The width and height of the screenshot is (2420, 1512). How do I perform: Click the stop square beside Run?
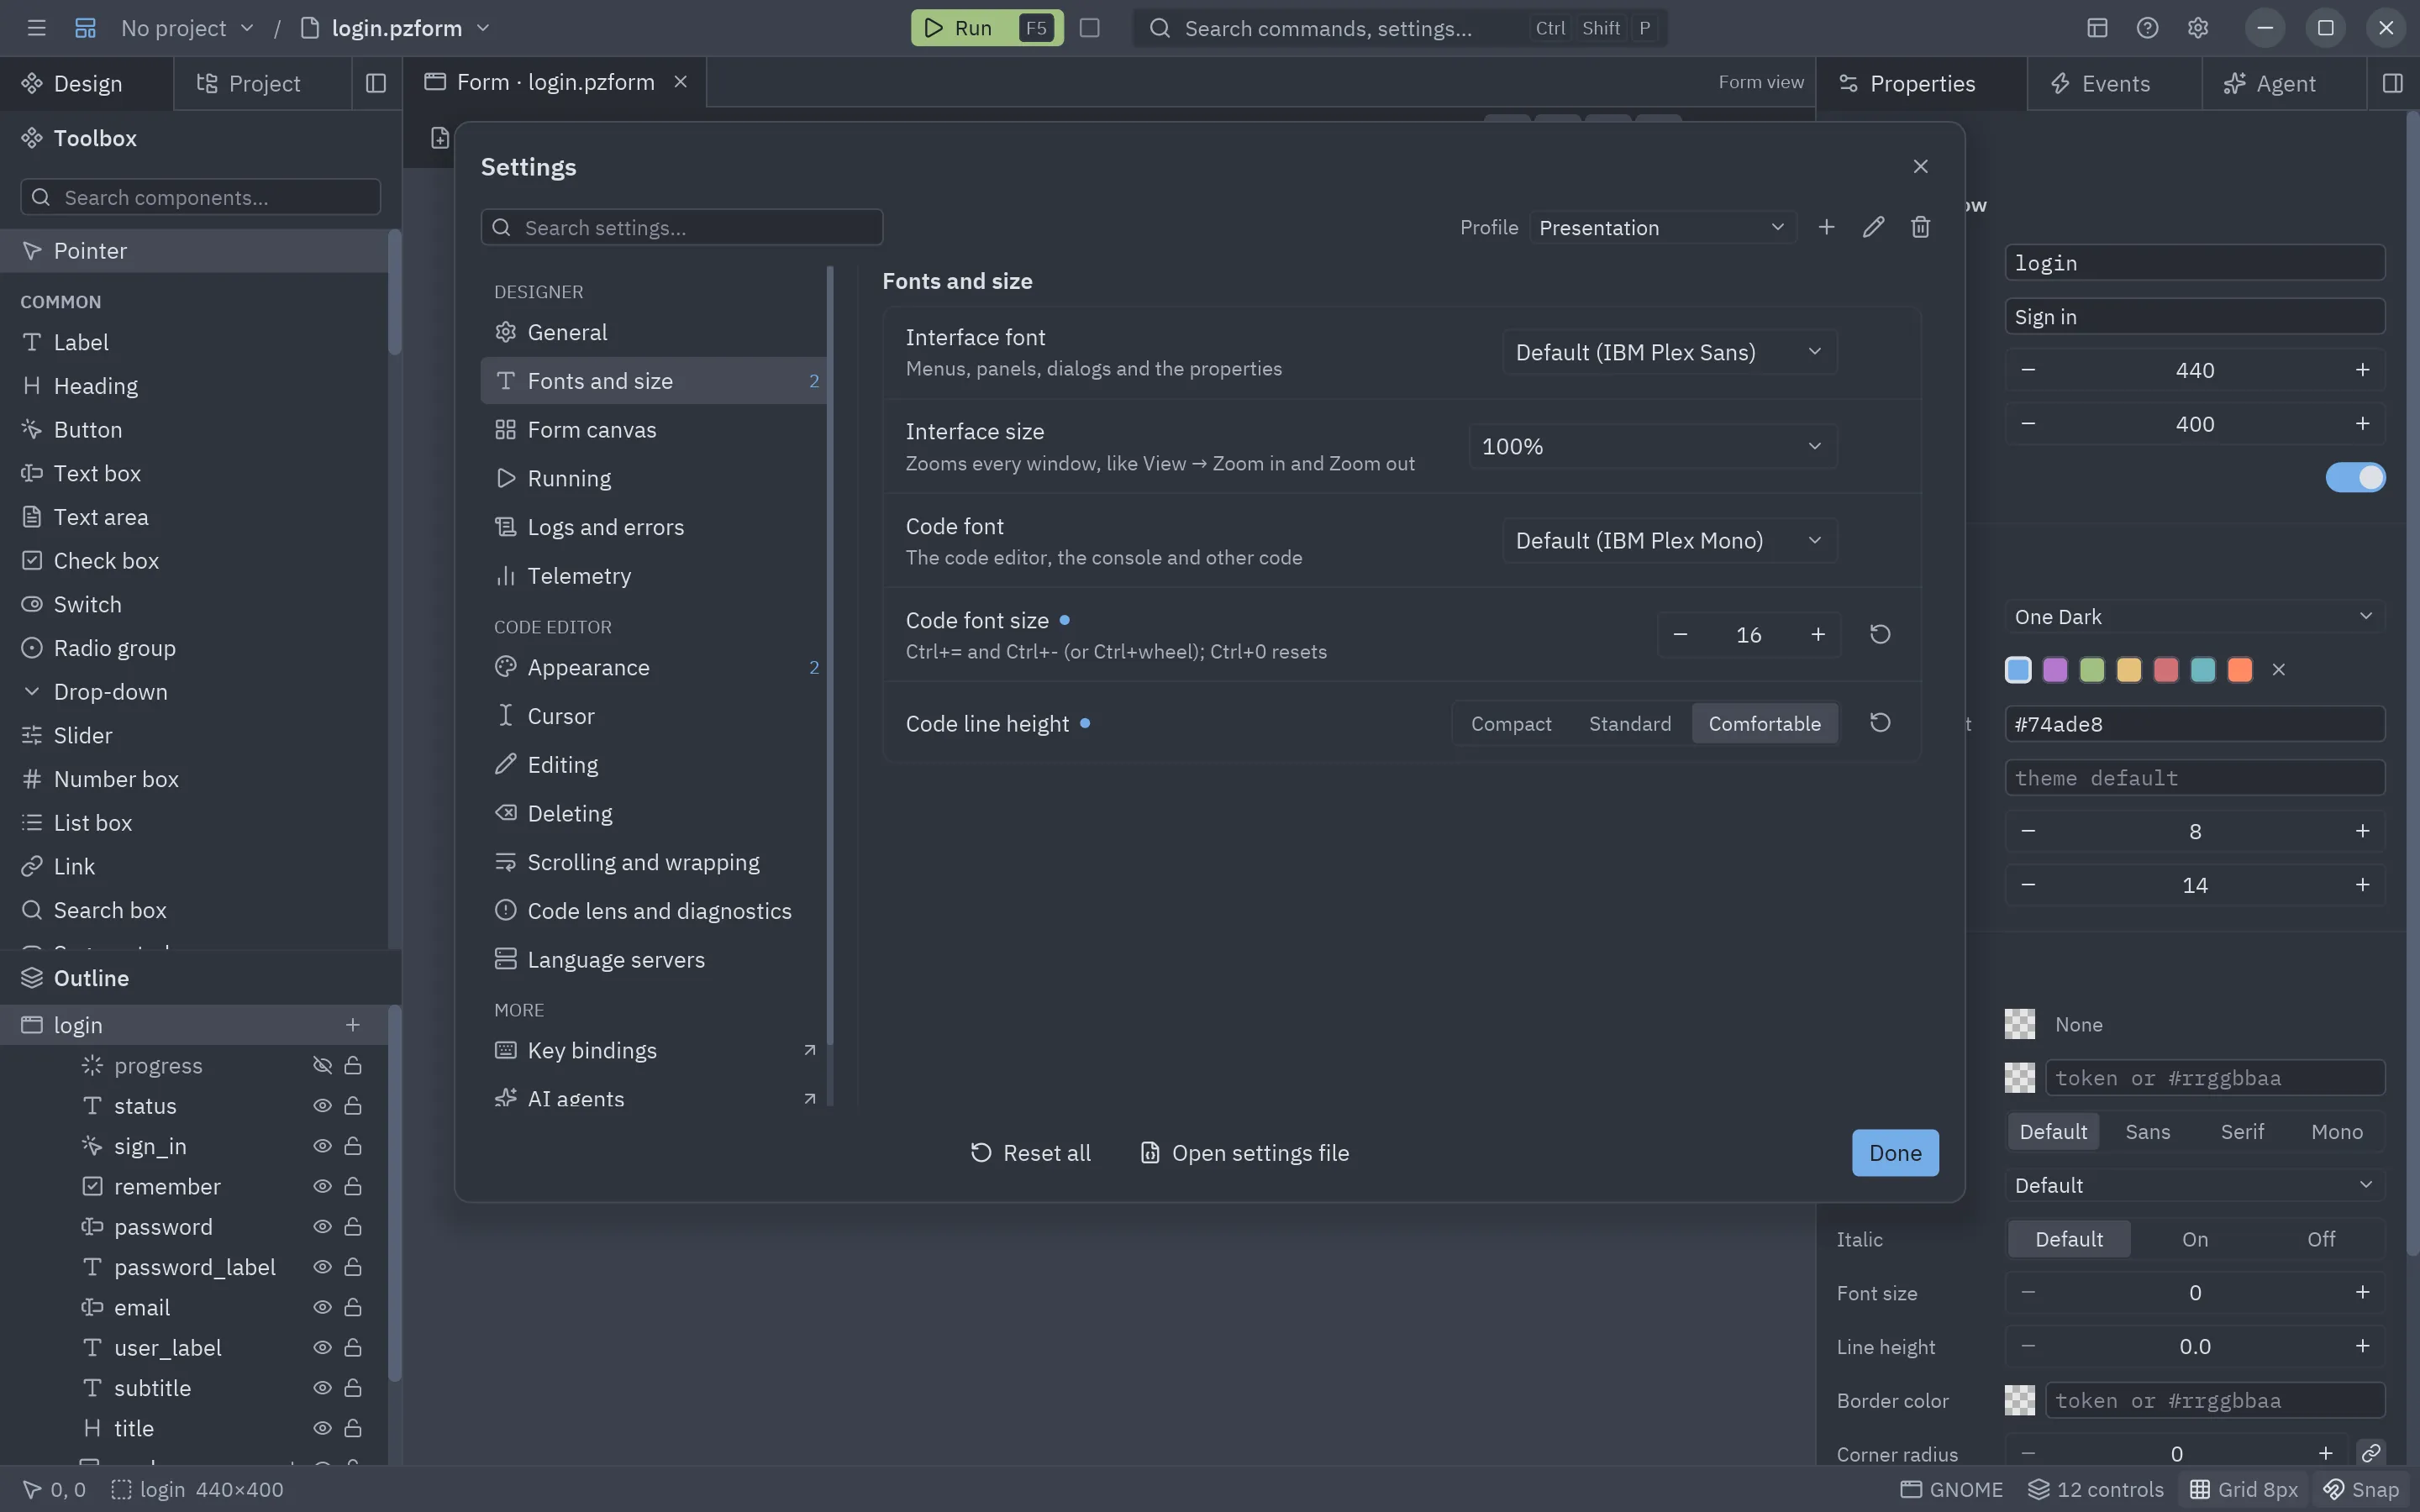click(1090, 28)
